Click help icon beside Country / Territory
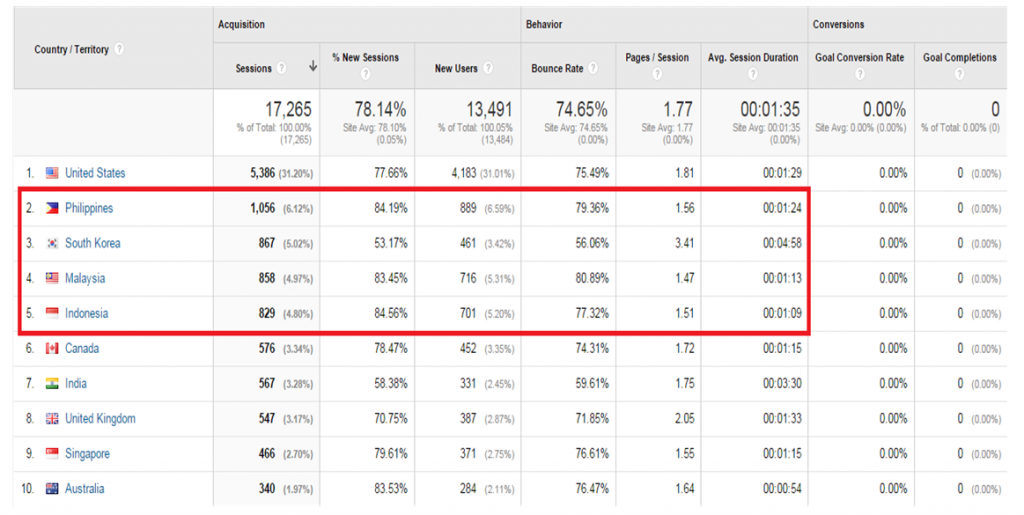This screenshot has height=515, width=1024. point(120,50)
